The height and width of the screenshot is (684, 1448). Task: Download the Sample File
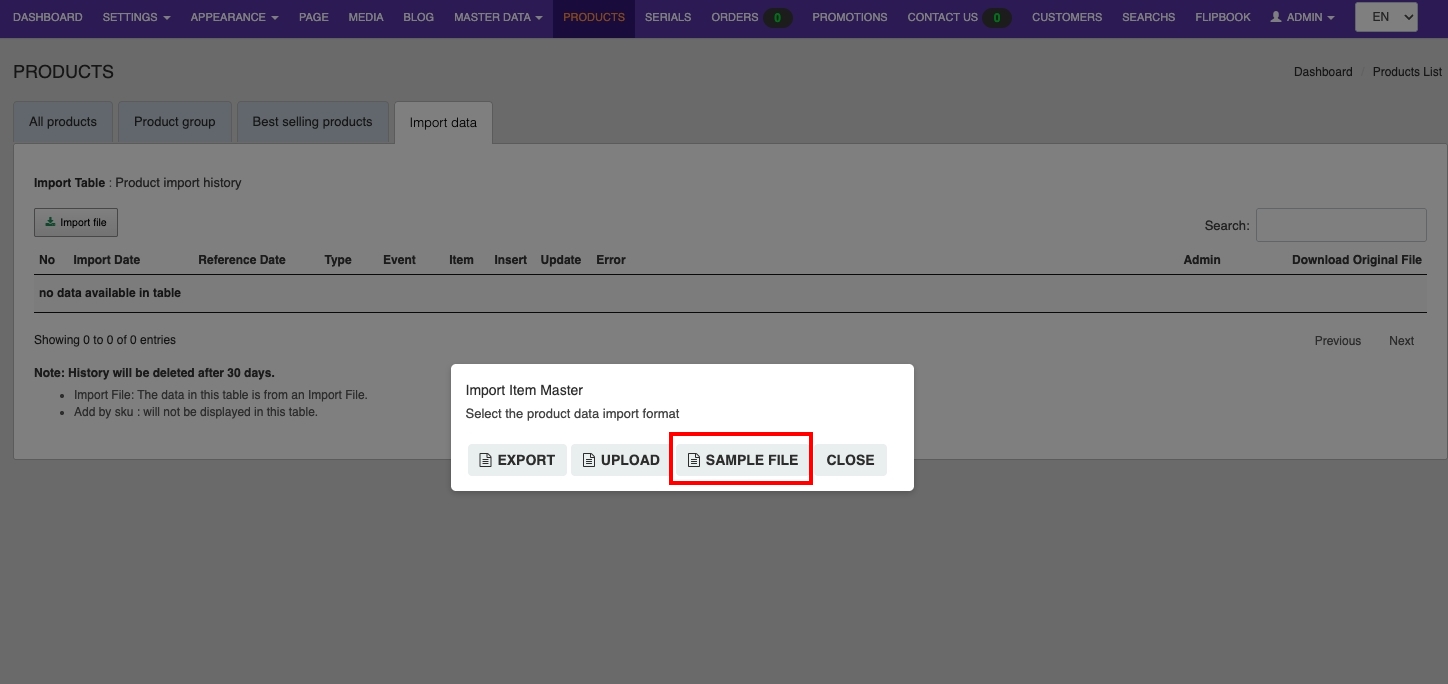tap(742, 460)
